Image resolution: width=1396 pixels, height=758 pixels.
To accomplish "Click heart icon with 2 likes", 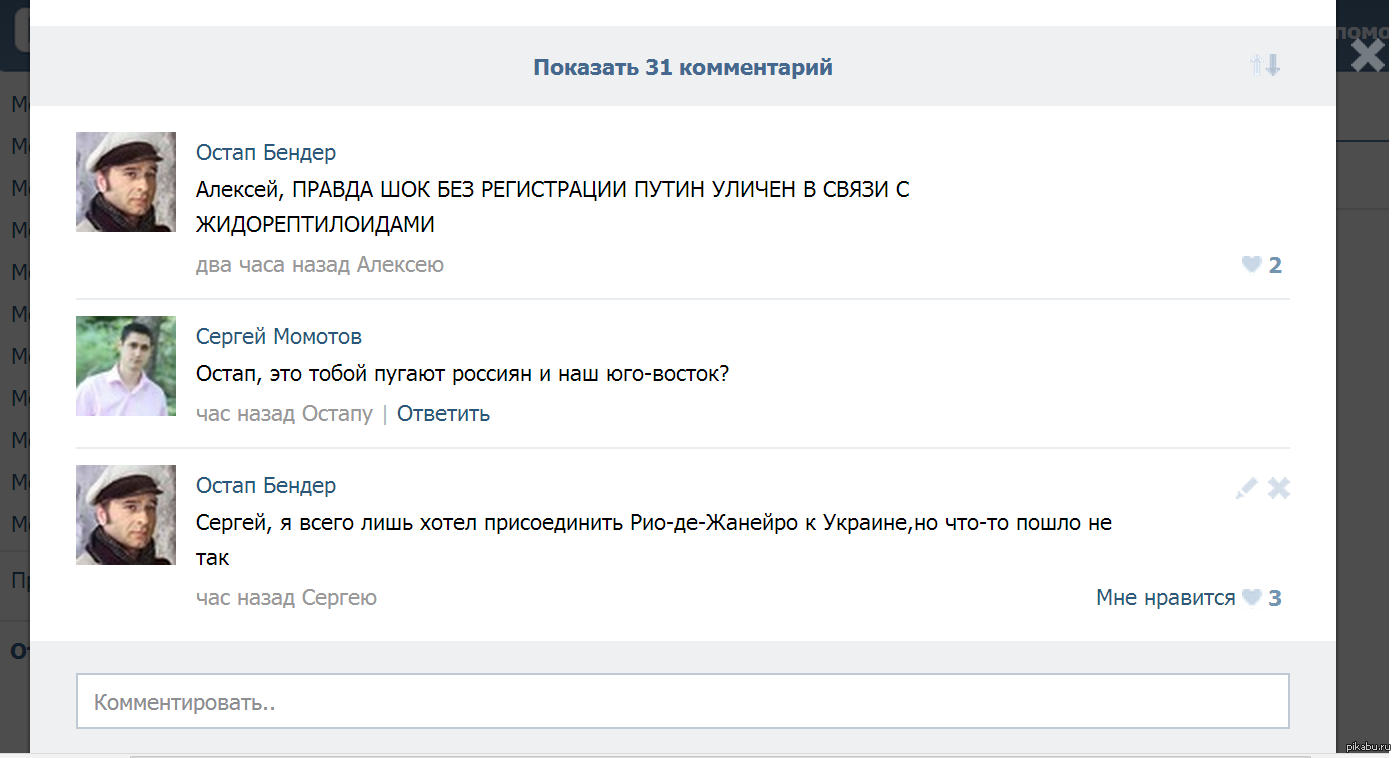I will [1251, 265].
